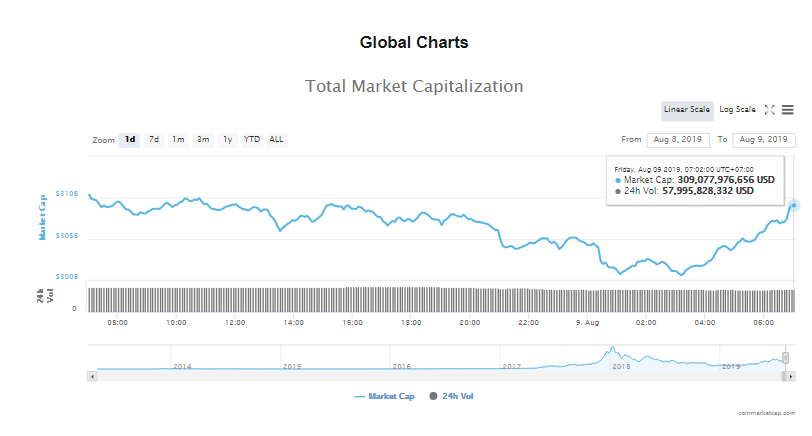Image resolution: width=812 pixels, height=436 pixels.
Task: Toggle 24h Vol series label
Action: click(458, 396)
